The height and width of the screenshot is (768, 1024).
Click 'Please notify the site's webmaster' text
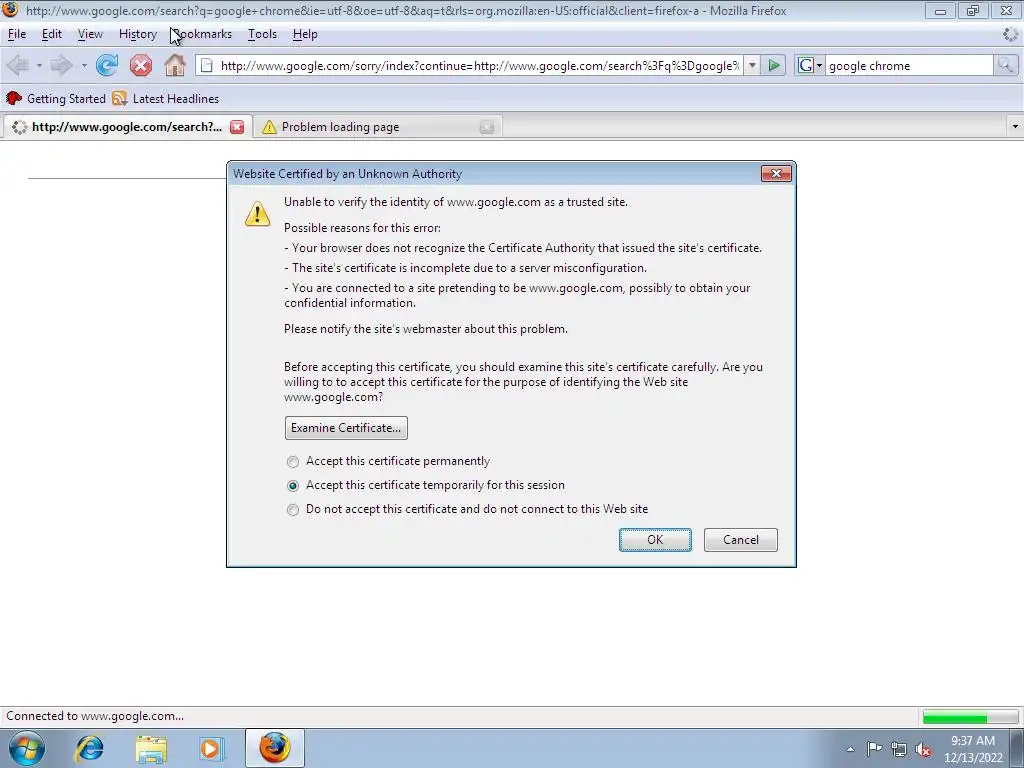pos(426,329)
